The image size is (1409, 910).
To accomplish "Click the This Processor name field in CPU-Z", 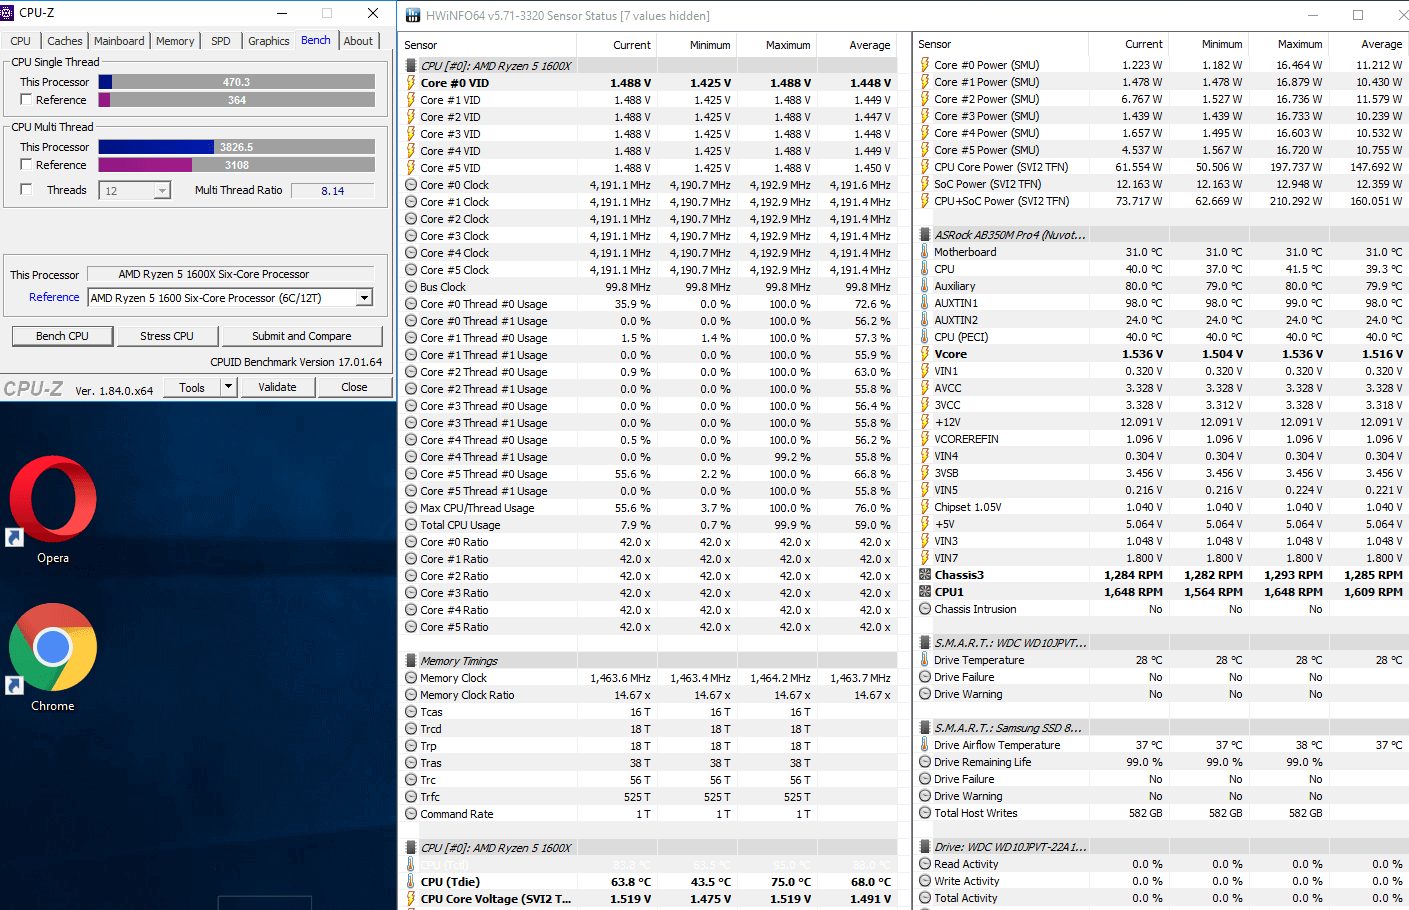I will click(x=231, y=274).
